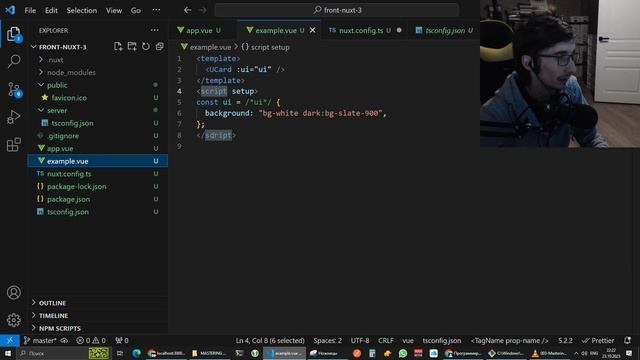640x360 pixels.
Task: Change the vue language mode
Action: pos(408,340)
